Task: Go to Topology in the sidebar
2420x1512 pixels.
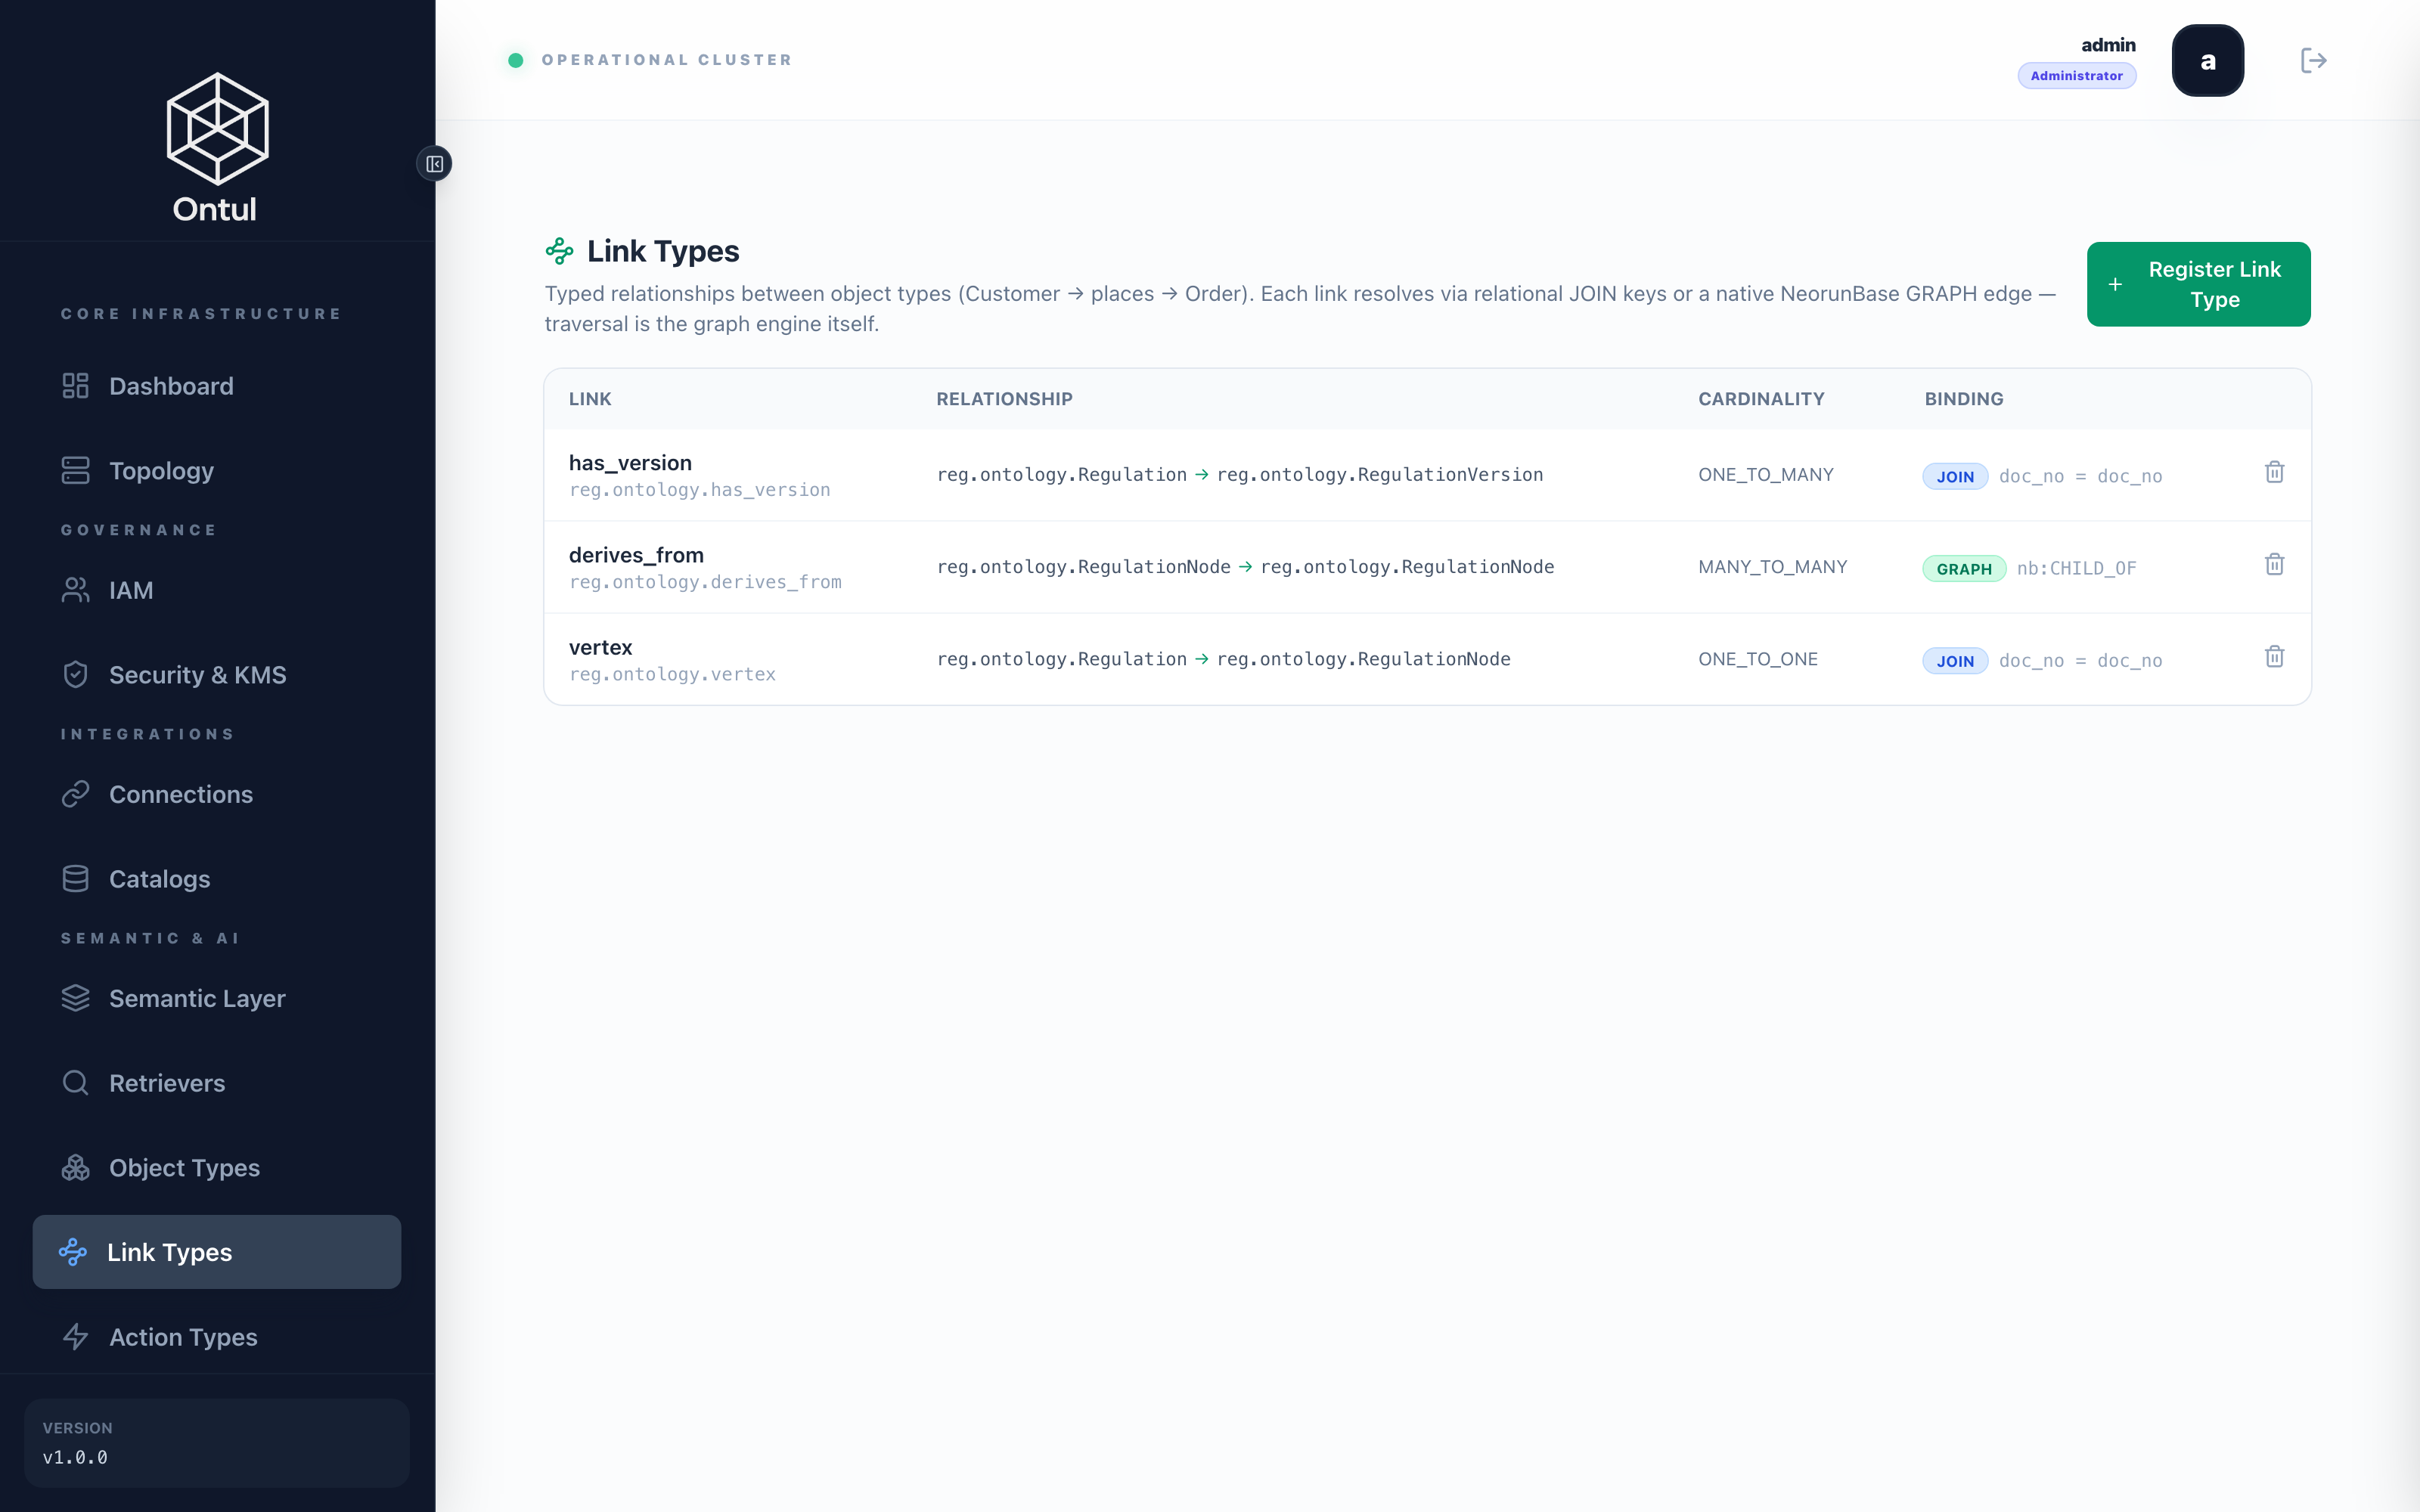Action: [217, 470]
